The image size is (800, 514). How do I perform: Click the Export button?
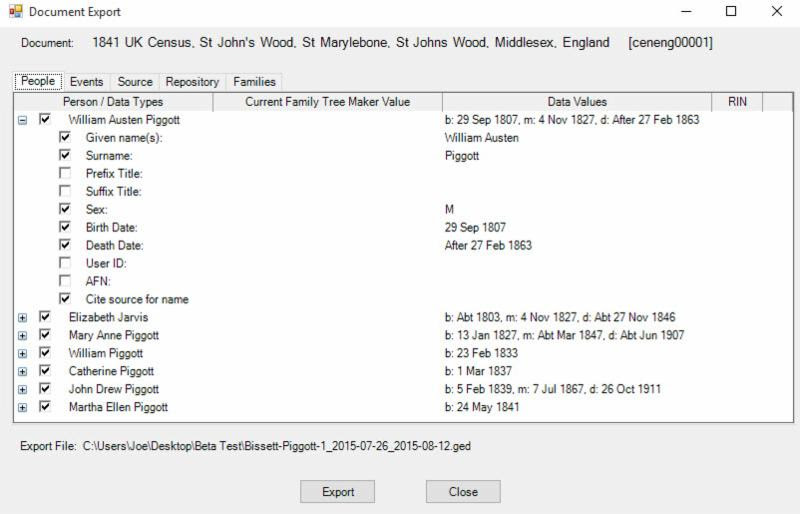[x=337, y=492]
